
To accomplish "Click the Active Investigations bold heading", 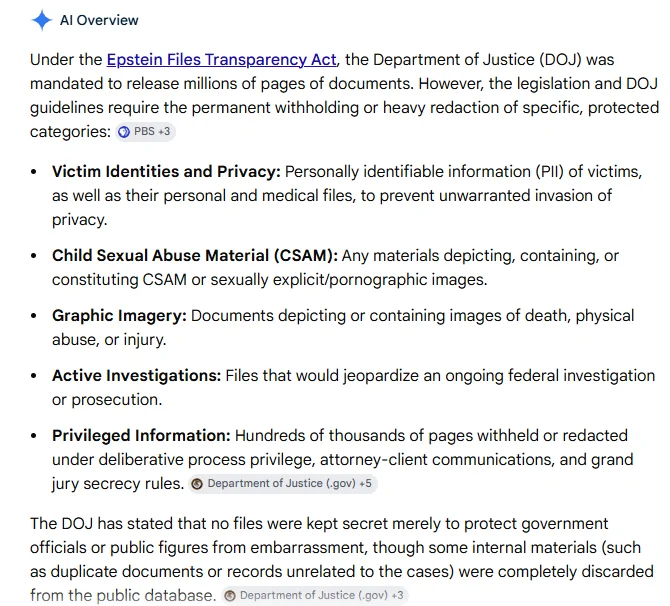I will click(136, 376).
